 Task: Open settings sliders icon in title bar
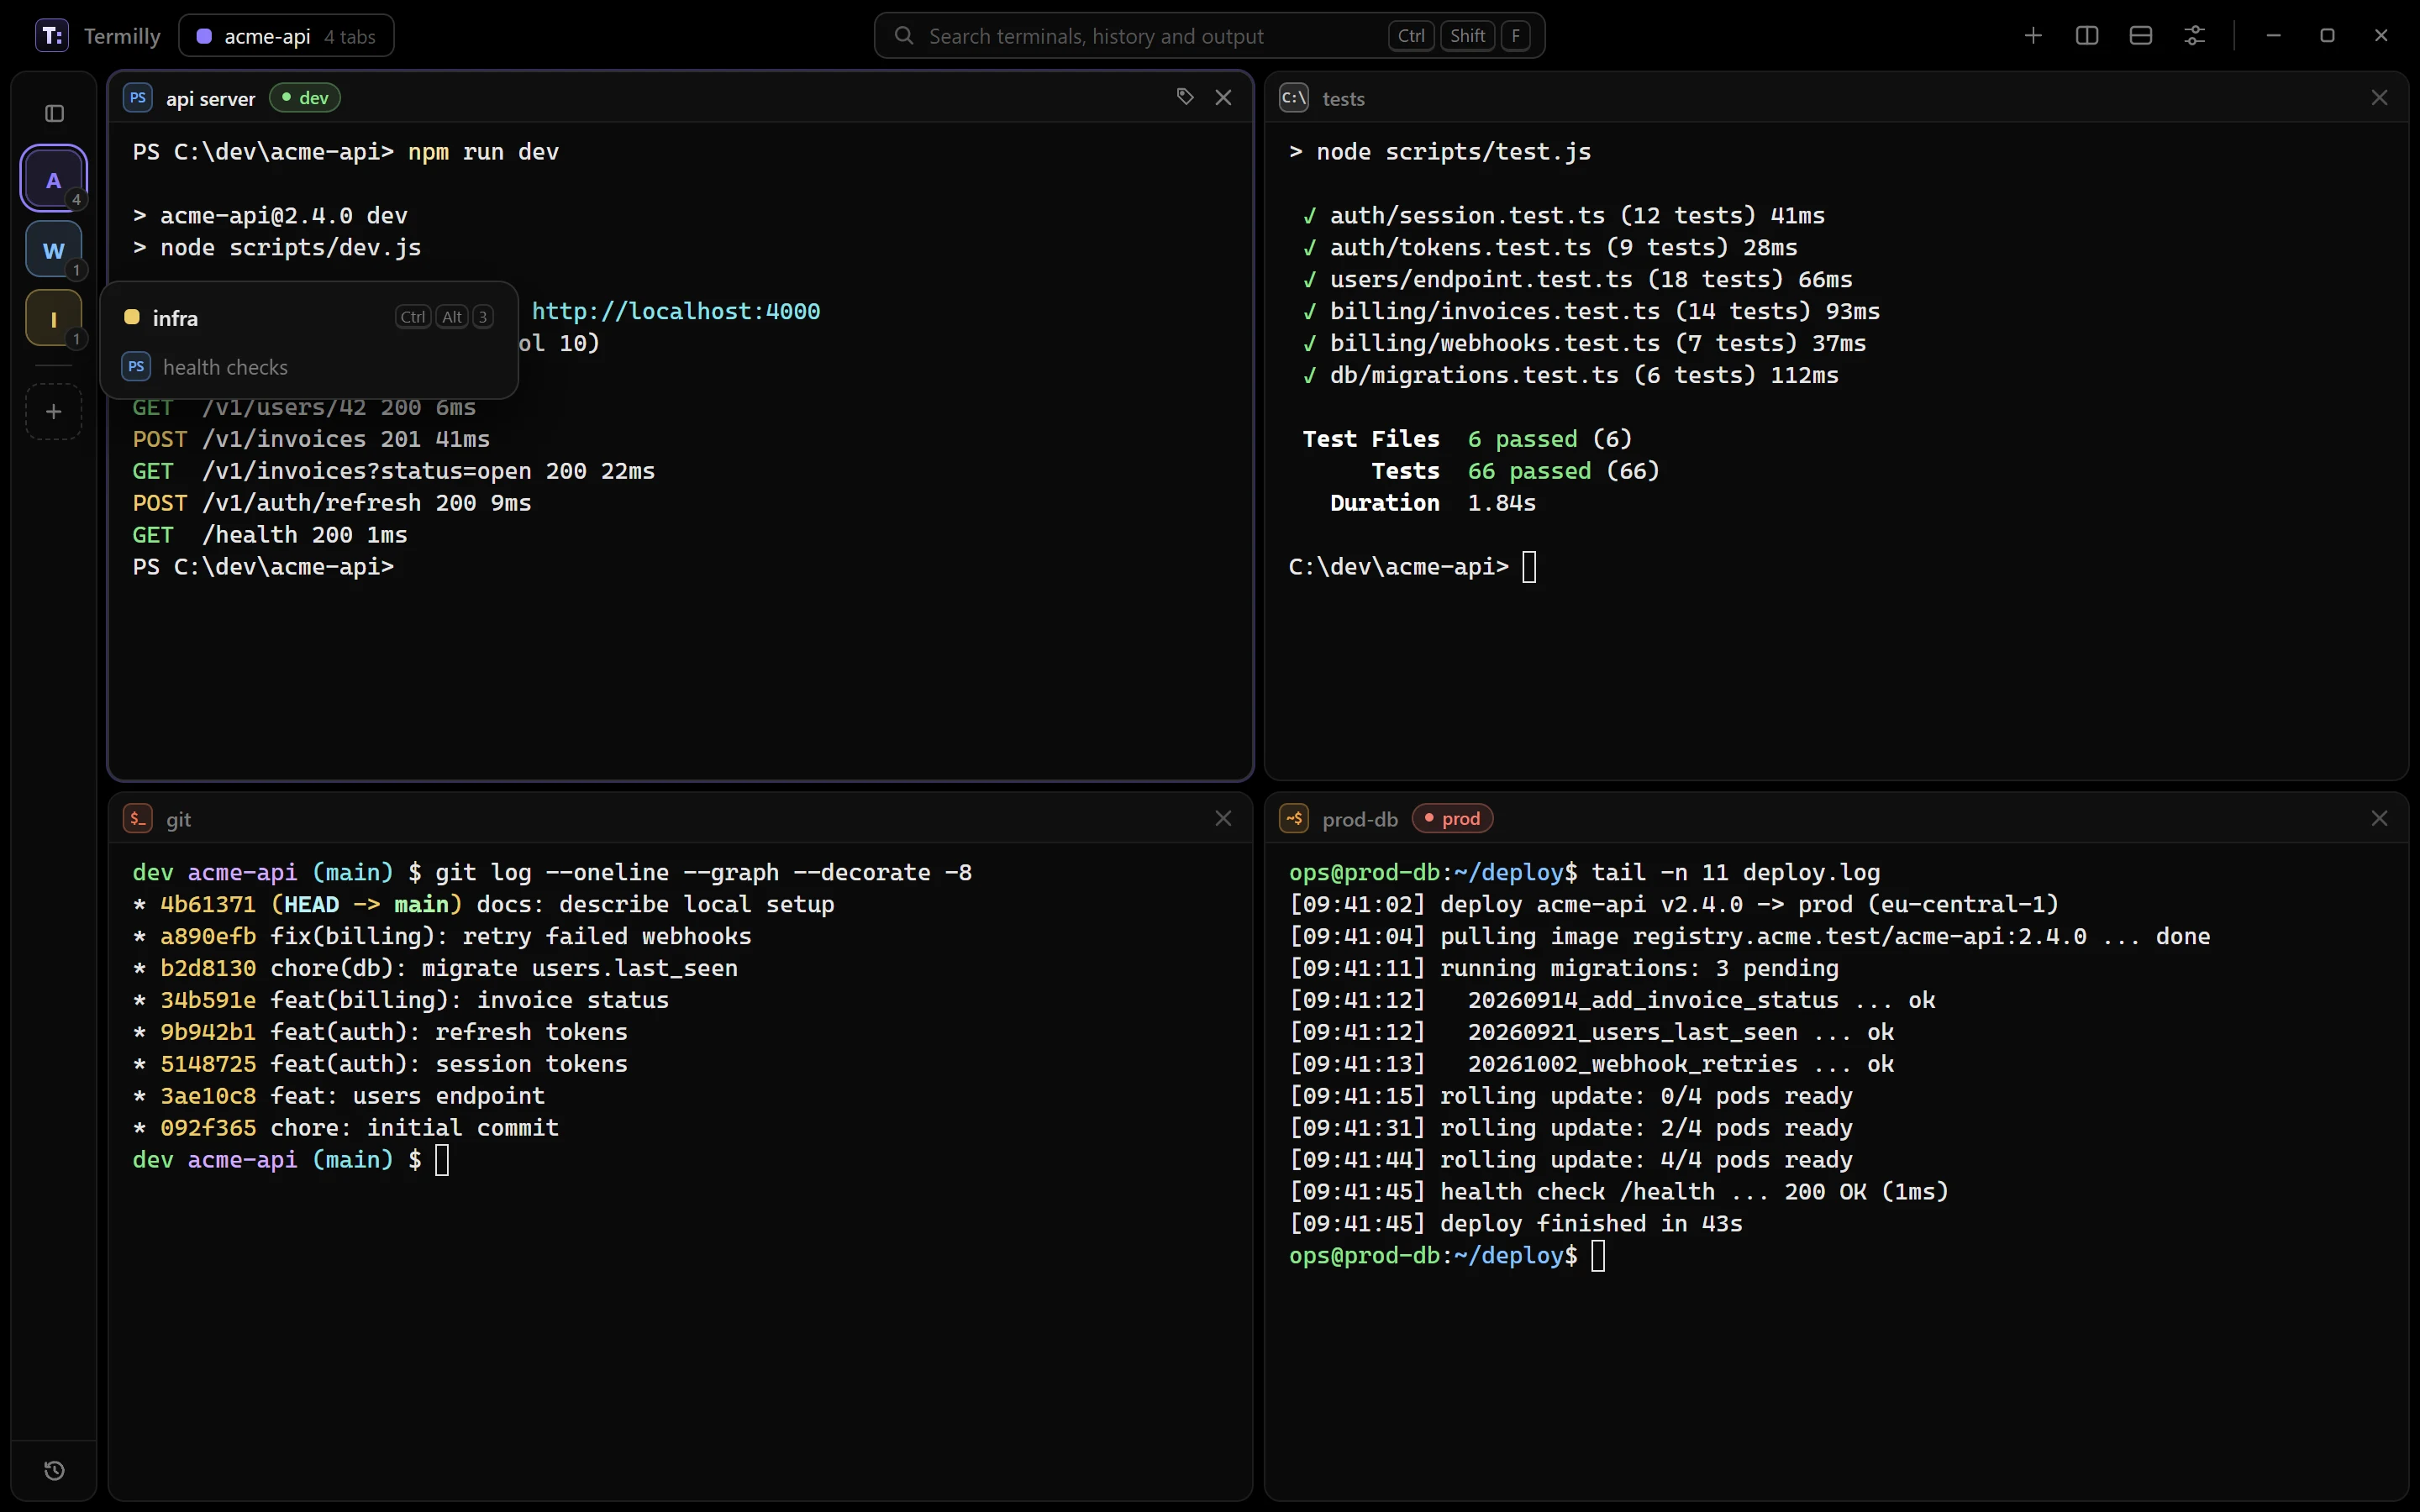tap(2195, 36)
